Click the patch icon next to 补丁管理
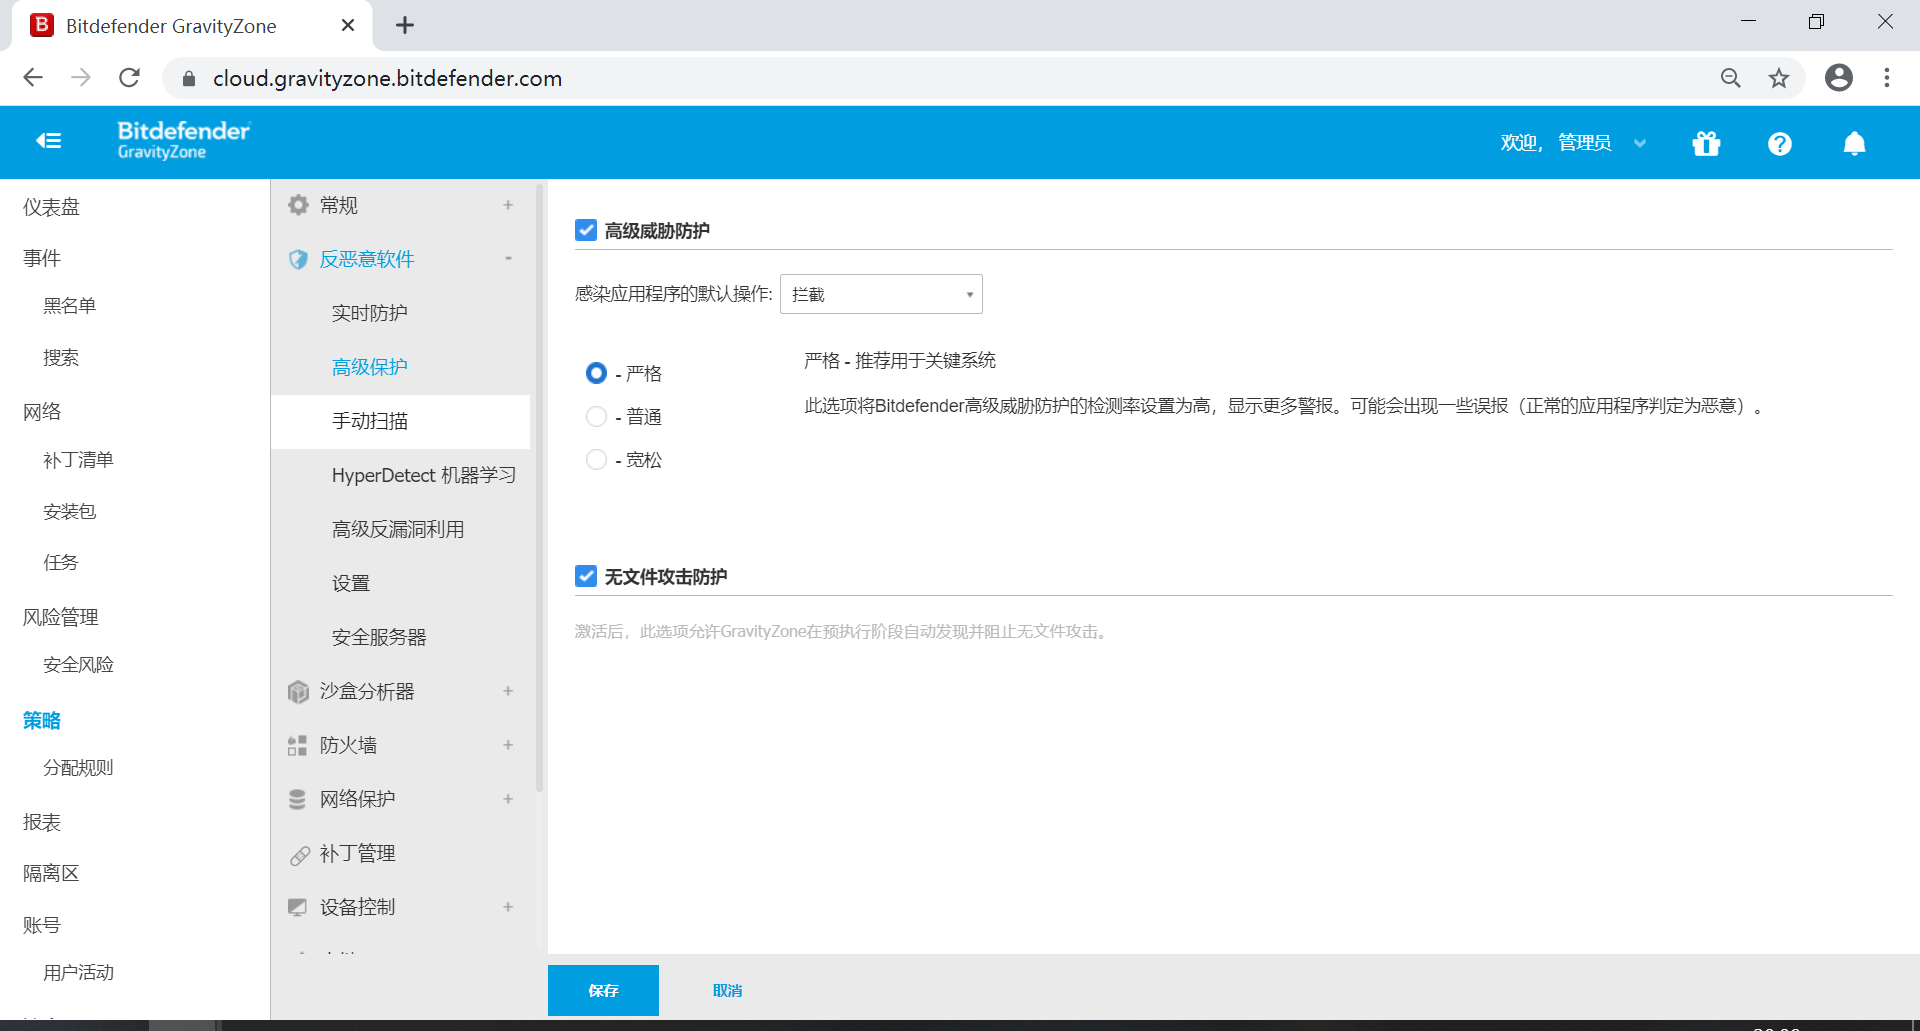 point(299,855)
